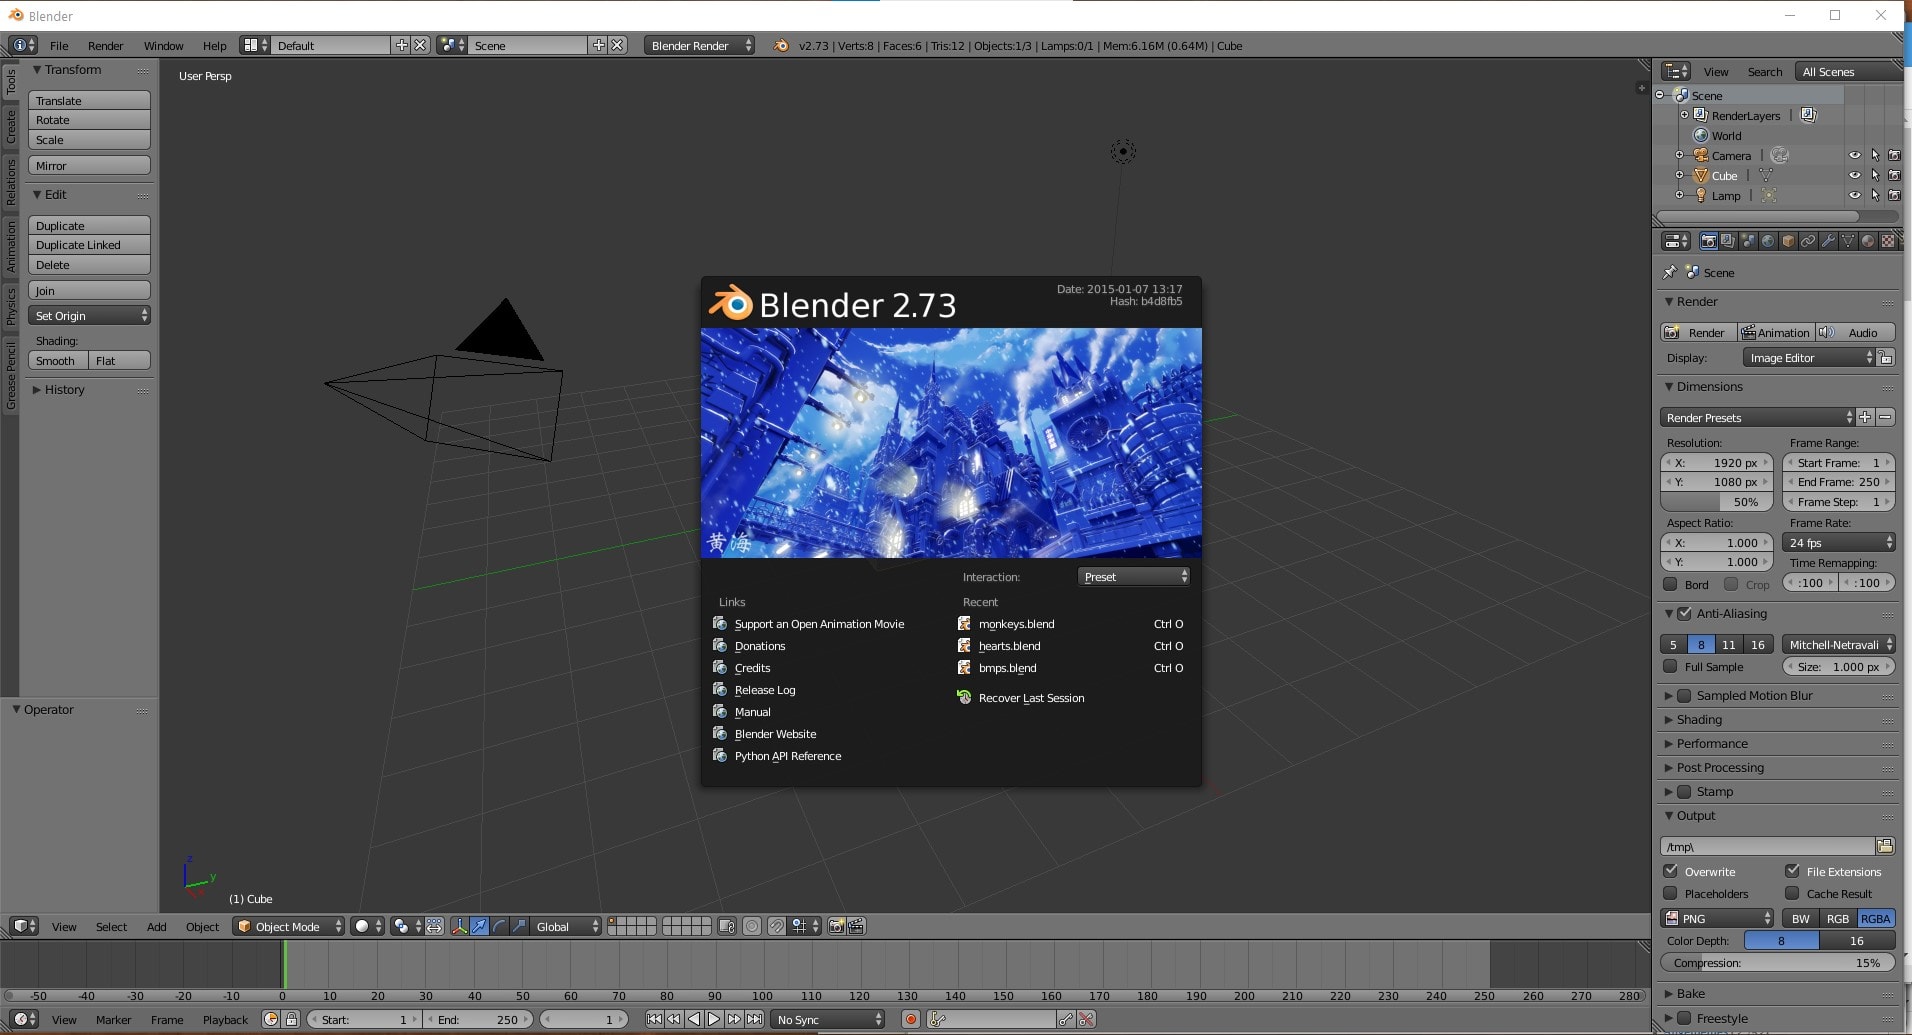Toggle the snap magnet icon
Viewport: 1912px width, 1035px height.
tap(777, 926)
